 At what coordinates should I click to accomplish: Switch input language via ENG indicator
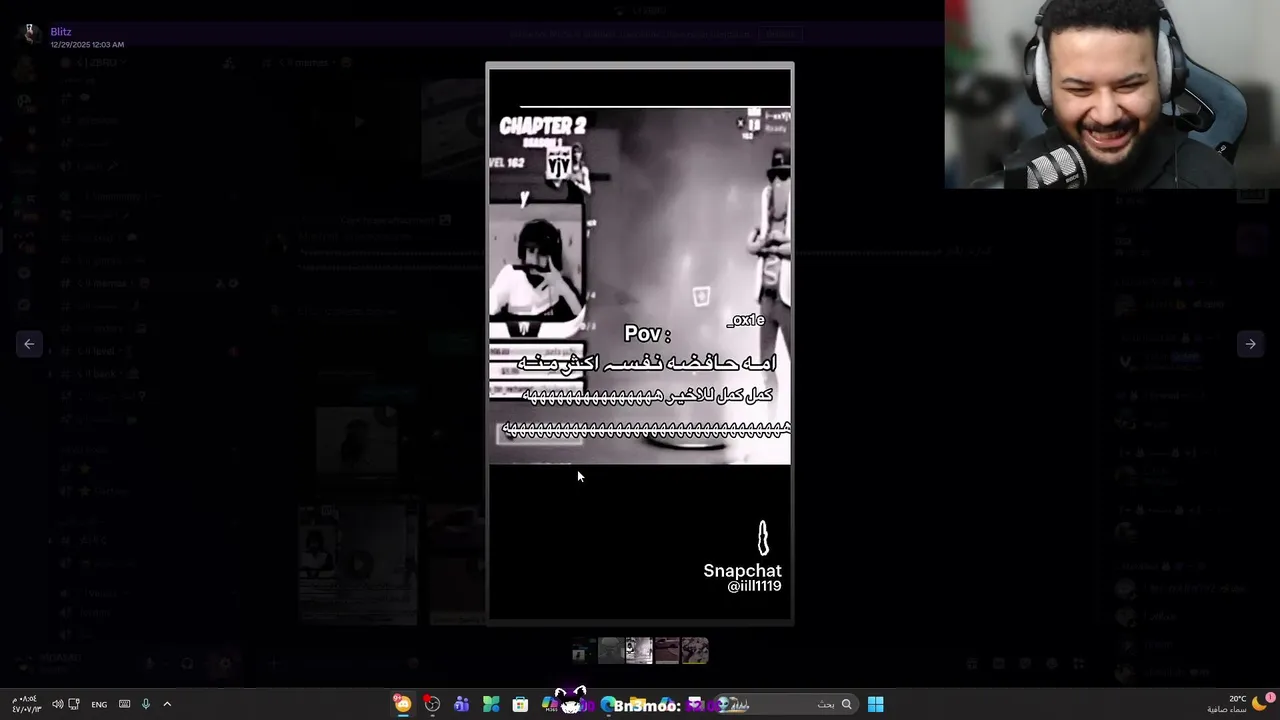99,704
